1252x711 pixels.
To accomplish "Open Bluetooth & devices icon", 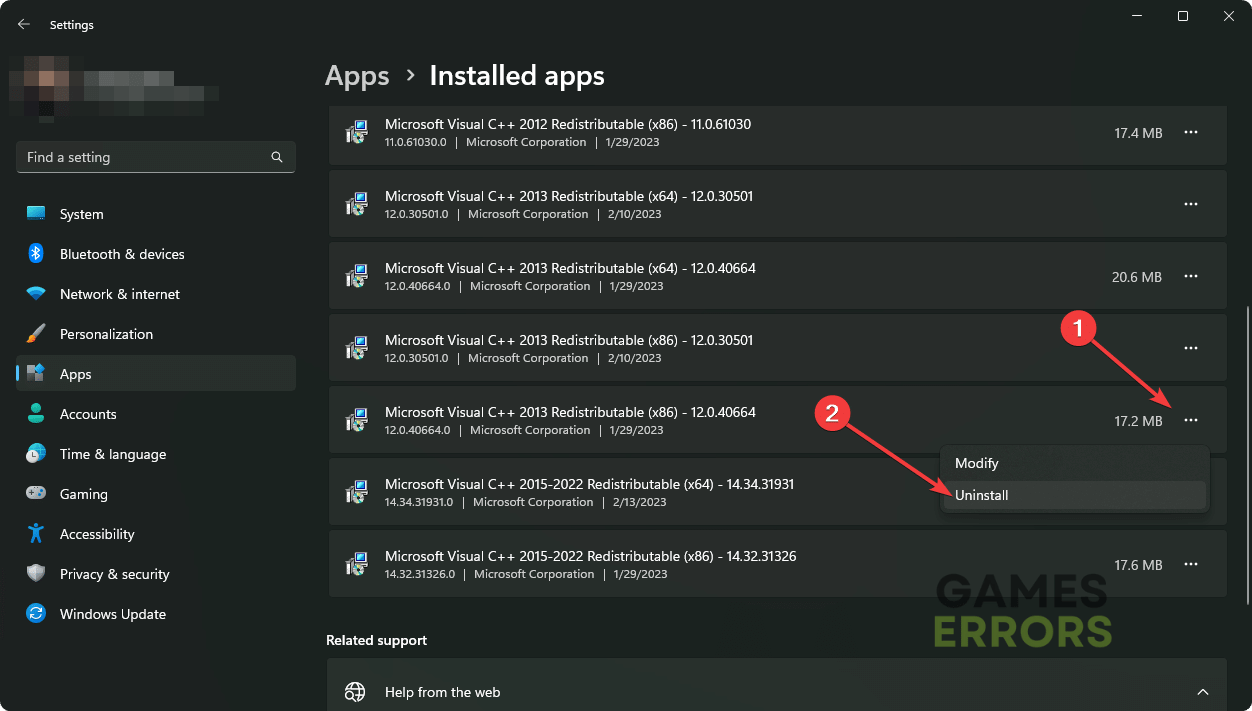I will click(36, 254).
